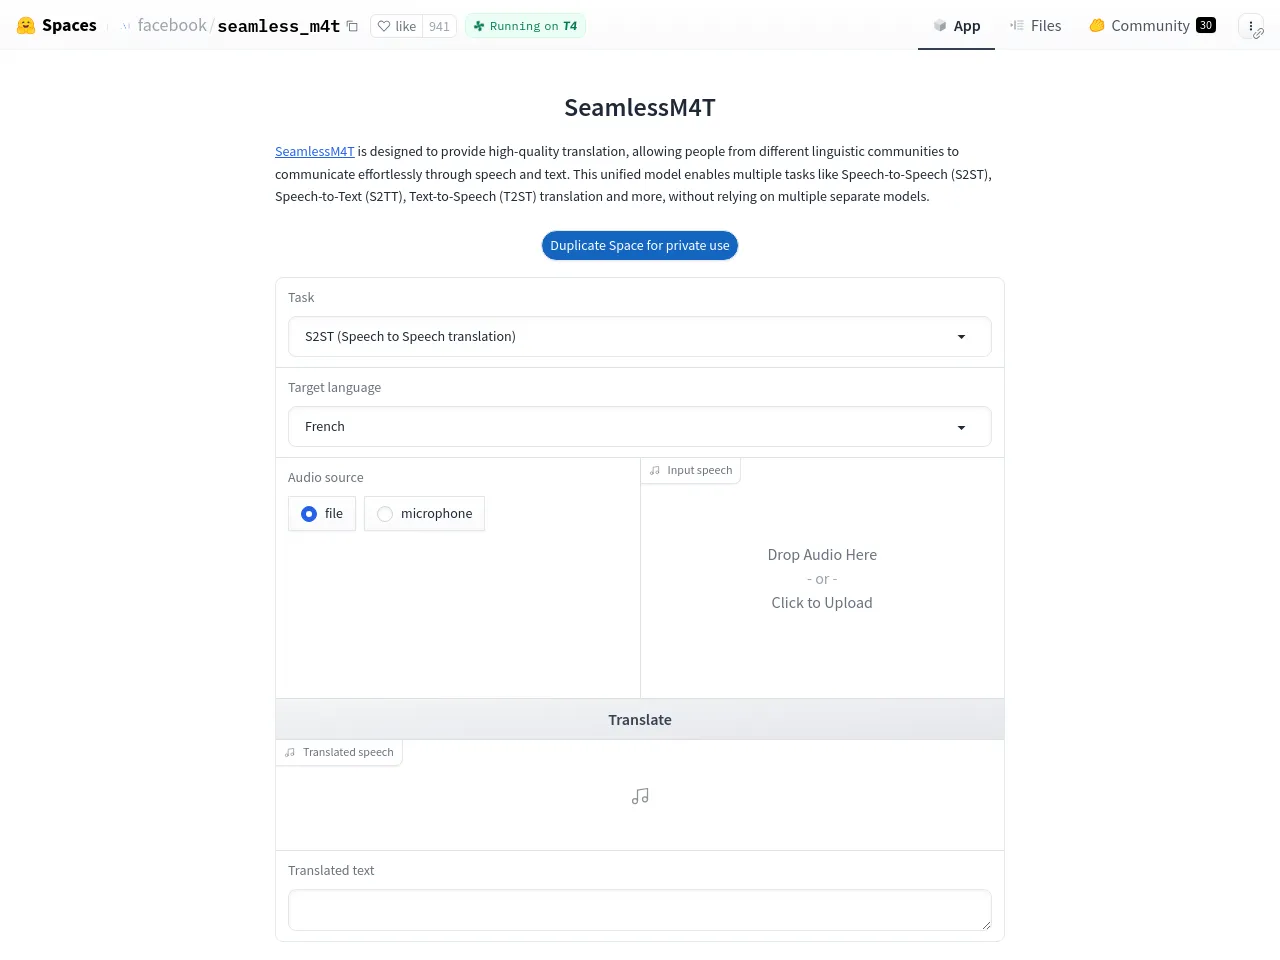The image size is (1280, 960).
Task: Click the music note icon in Translated speech
Action: click(x=640, y=796)
